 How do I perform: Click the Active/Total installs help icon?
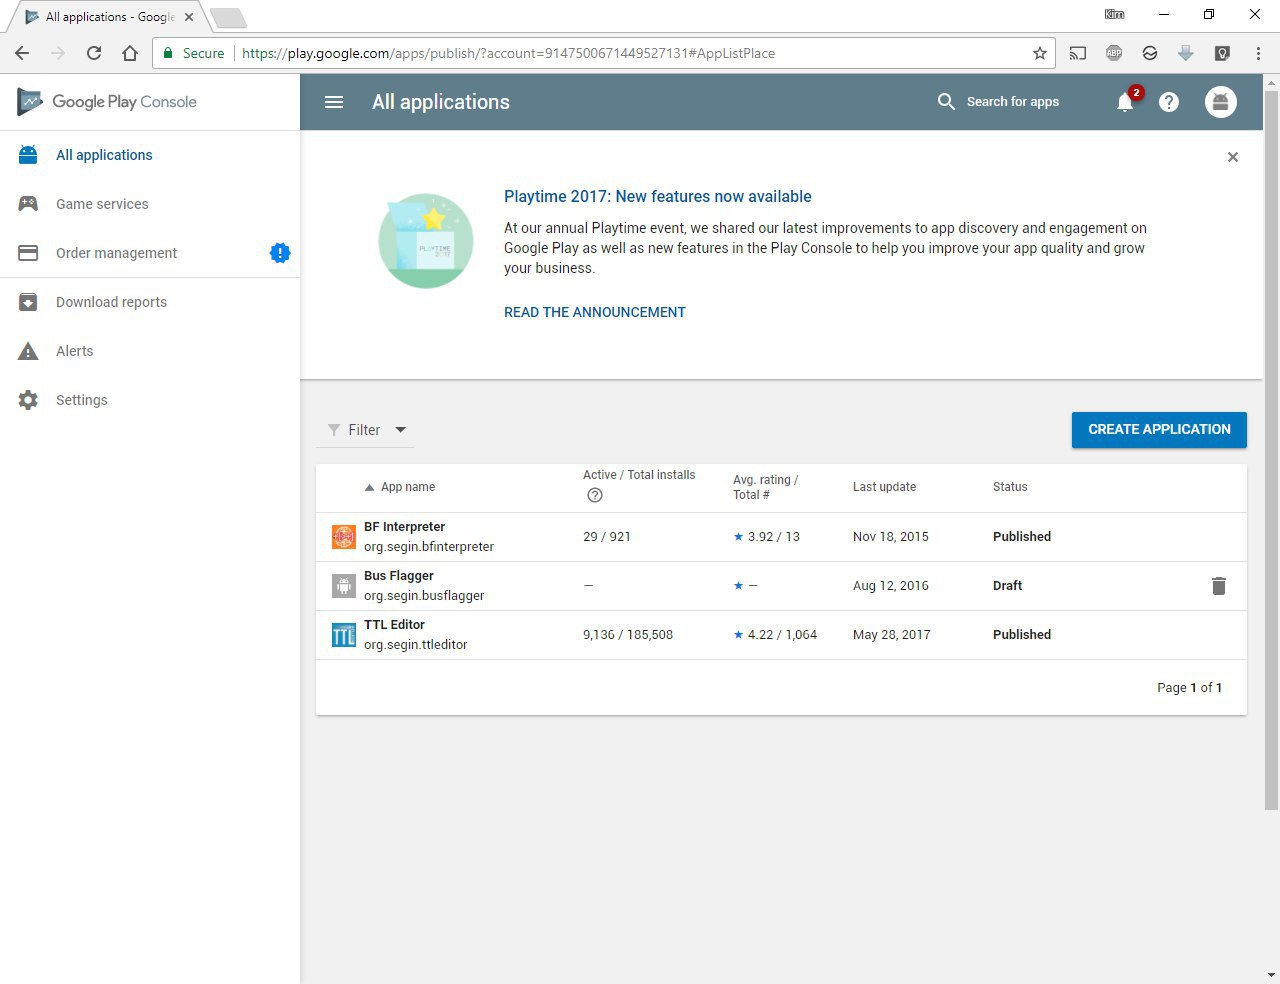(595, 495)
